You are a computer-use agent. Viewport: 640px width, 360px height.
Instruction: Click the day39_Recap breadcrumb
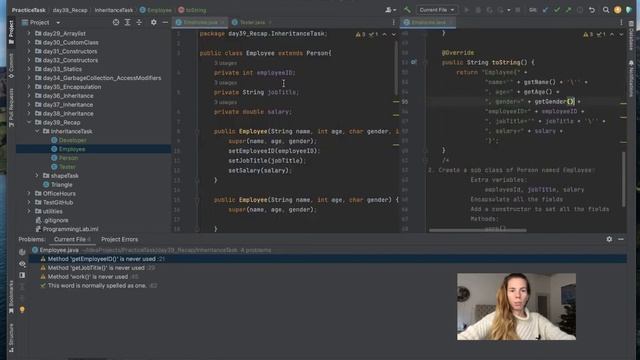point(70,10)
